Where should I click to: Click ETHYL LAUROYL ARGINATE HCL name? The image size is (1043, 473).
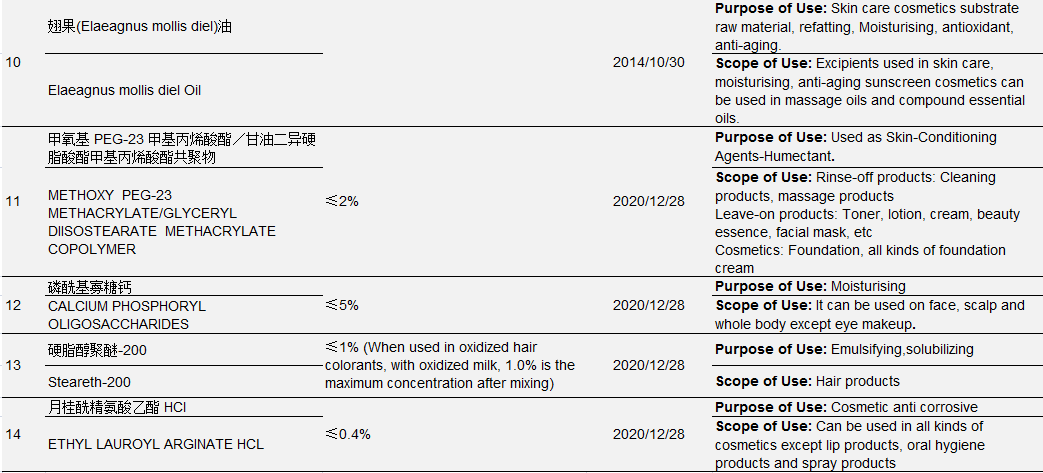[x=156, y=444]
